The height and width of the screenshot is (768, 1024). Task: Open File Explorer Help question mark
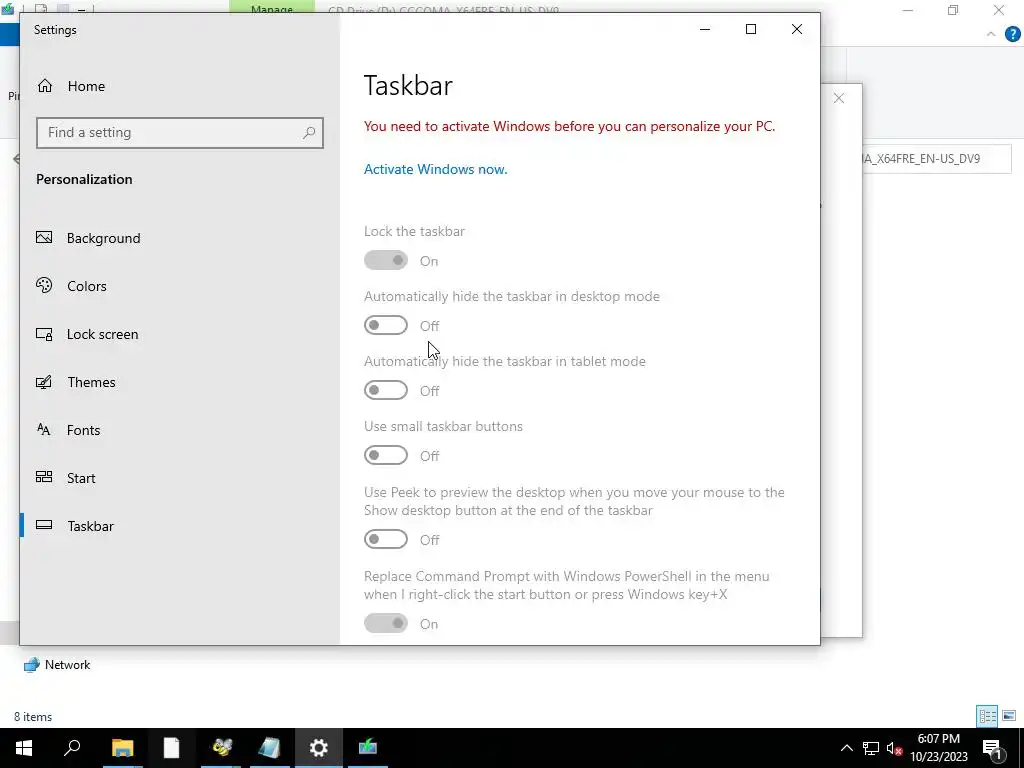1012,34
